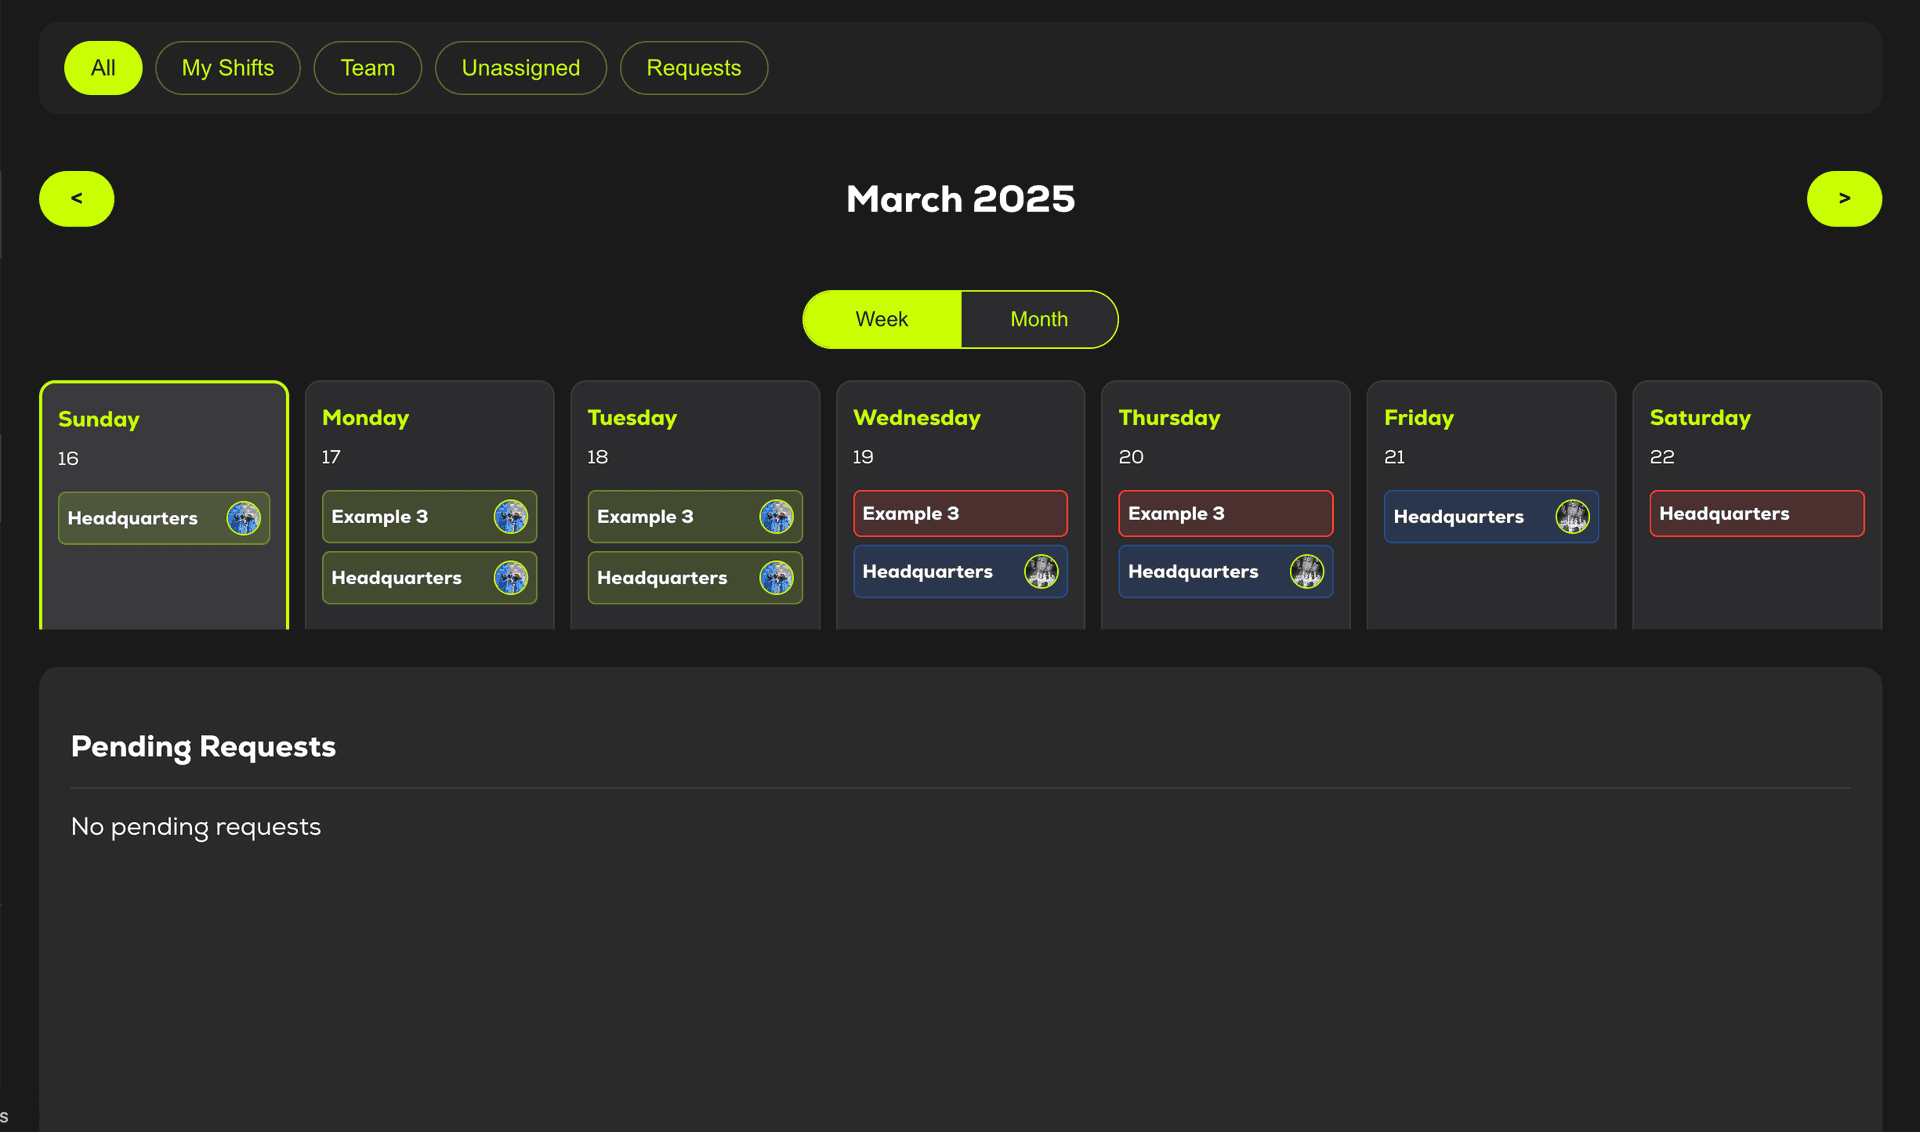The image size is (1920, 1132).
Task: Click avatar on Friday Headquarters shift
Action: click(x=1572, y=516)
